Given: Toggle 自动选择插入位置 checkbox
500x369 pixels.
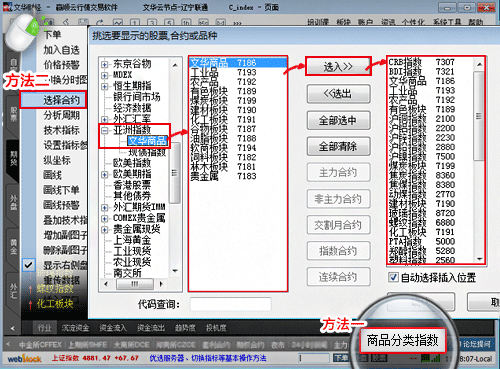Looking at the screenshot, I should pyautogui.click(x=393, y=277).
